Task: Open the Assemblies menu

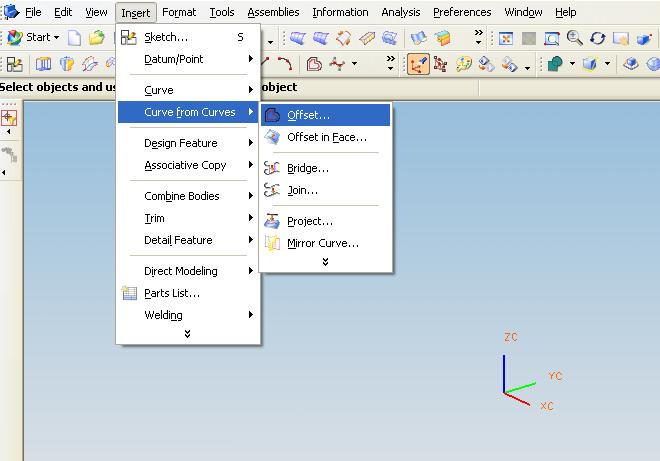Action: click(x=273, y=13)
